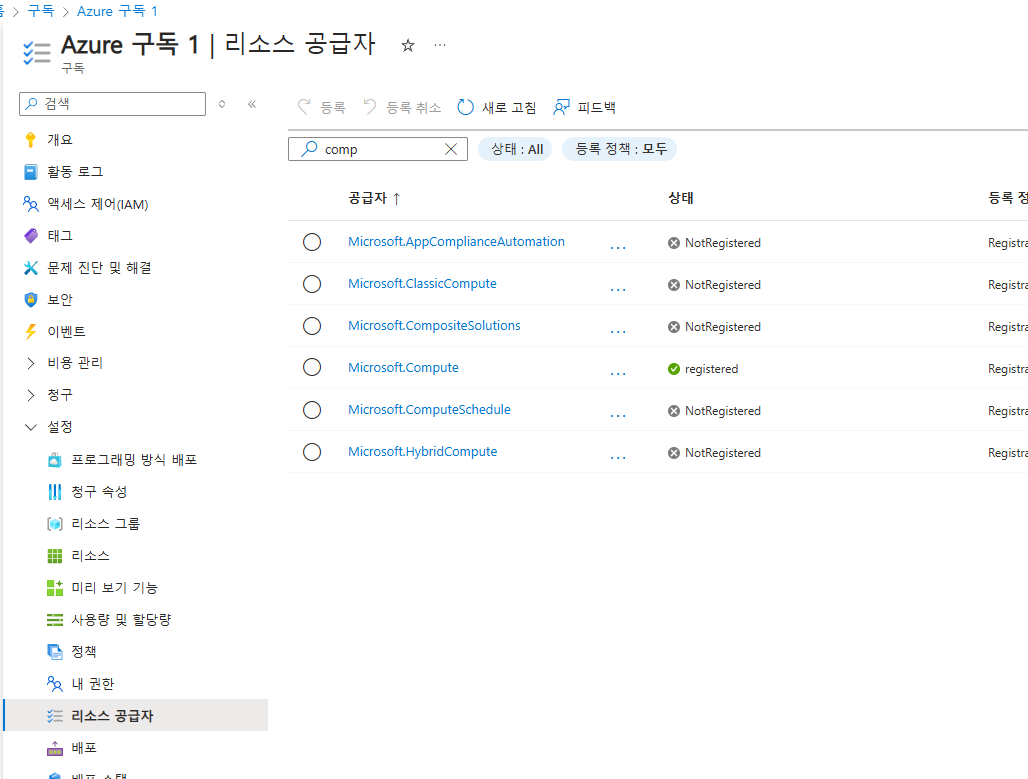
Task: Expand the 비용 관리 section
Action: 31,363
